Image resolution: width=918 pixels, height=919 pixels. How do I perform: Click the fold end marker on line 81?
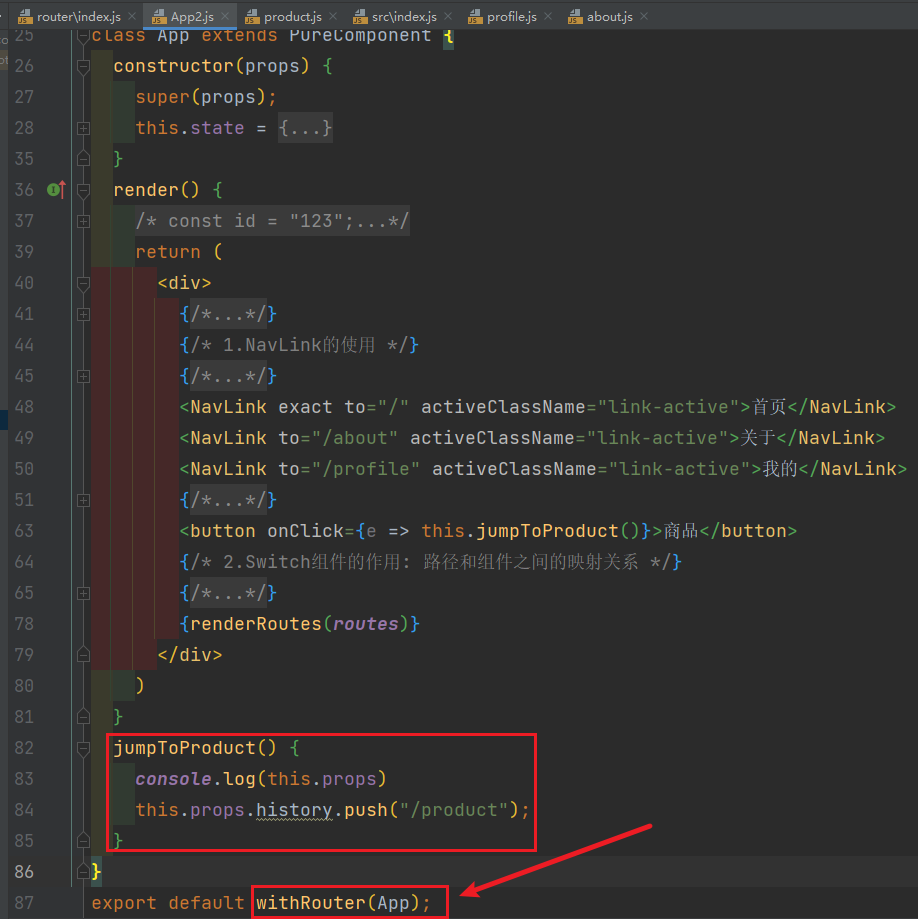83,717
